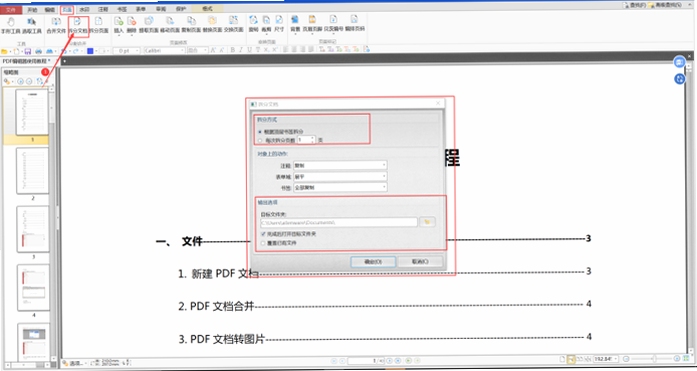Select the Hand tool (手形工具)
This screenshot has width=697, height=371.
click(10, 25)
